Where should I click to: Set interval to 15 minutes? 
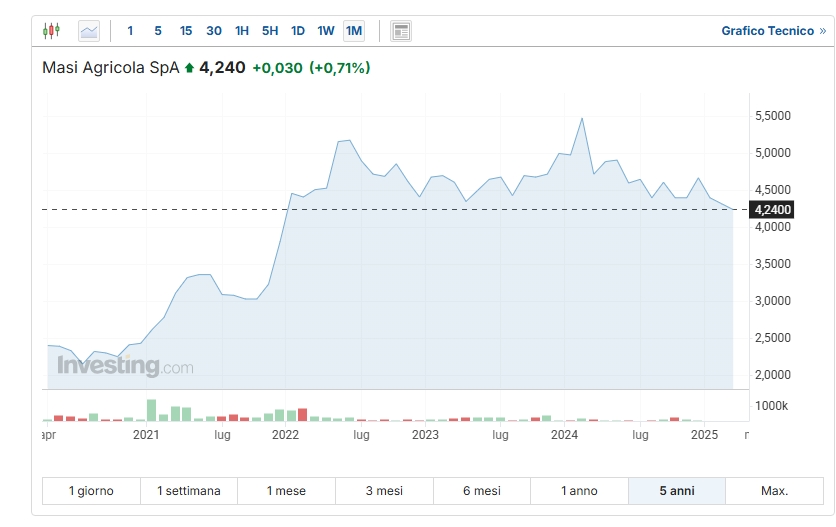click(x=186, y=31)
